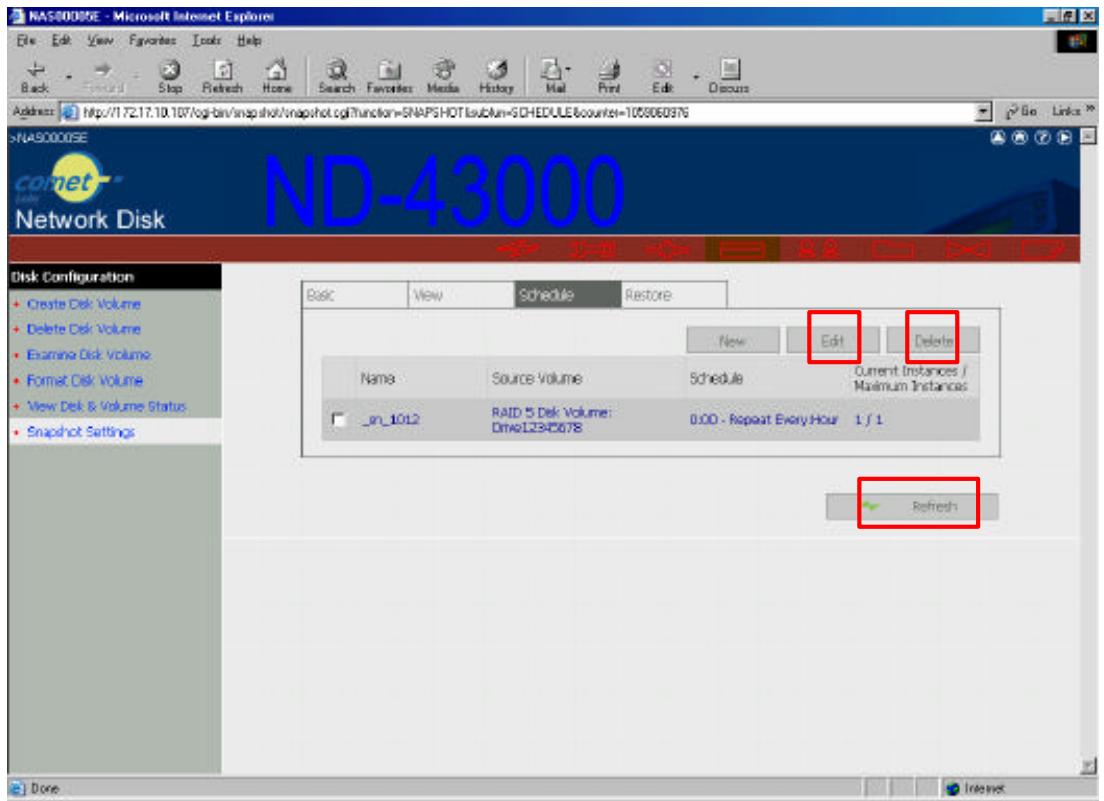Click the Source Volume column header

point(537,379)
